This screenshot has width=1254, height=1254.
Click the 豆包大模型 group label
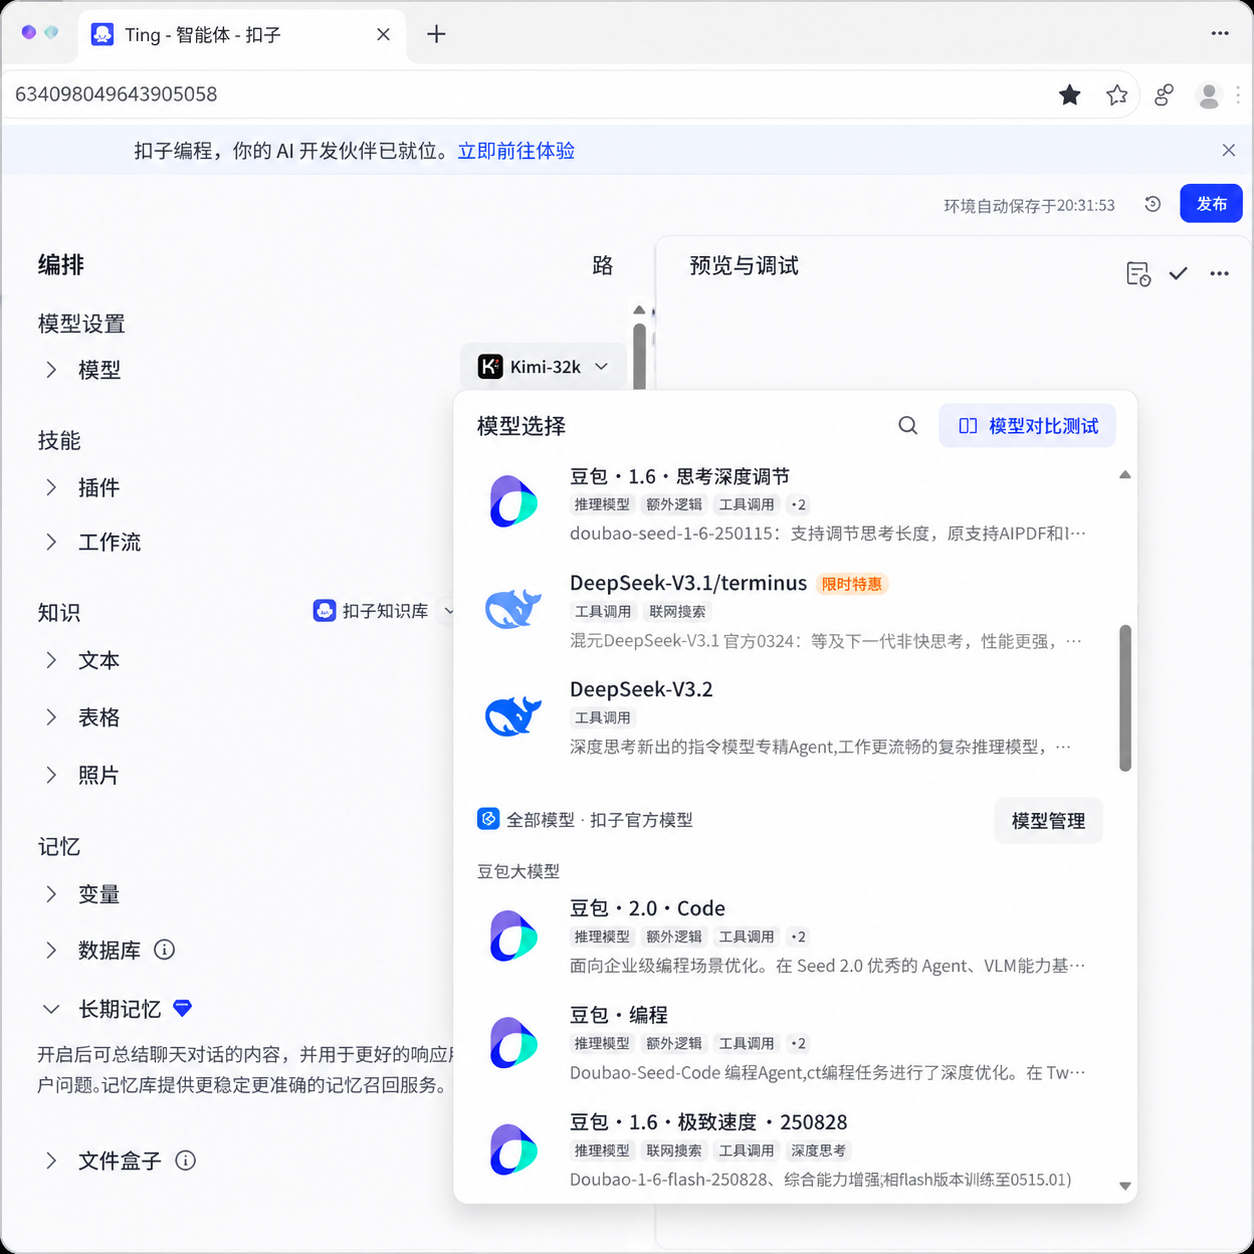[x=518, y=871]
